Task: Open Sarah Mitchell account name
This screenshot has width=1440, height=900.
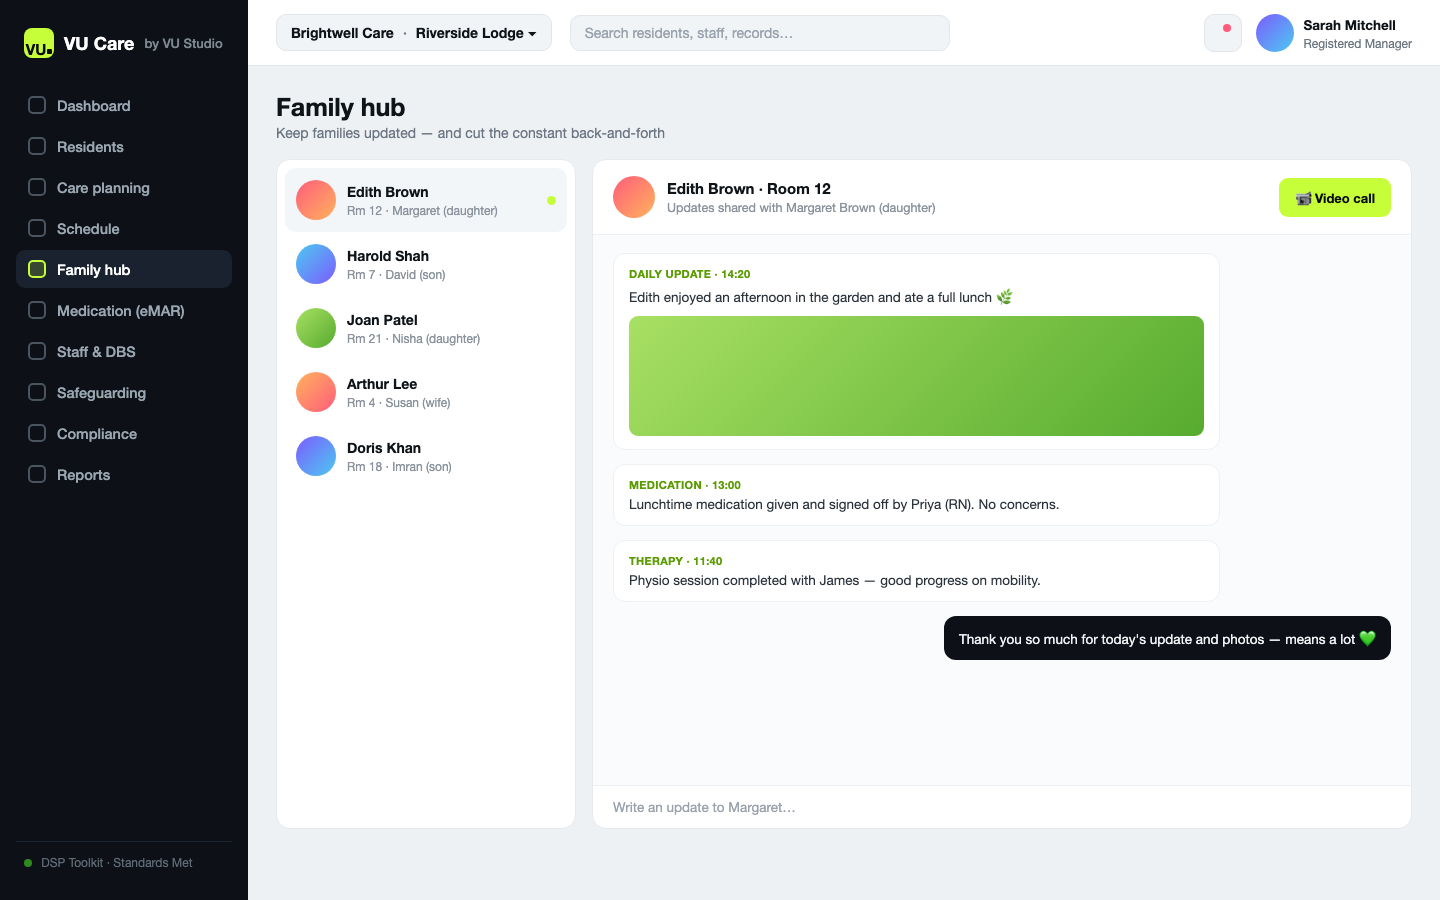Action: tap(1349, 25)
